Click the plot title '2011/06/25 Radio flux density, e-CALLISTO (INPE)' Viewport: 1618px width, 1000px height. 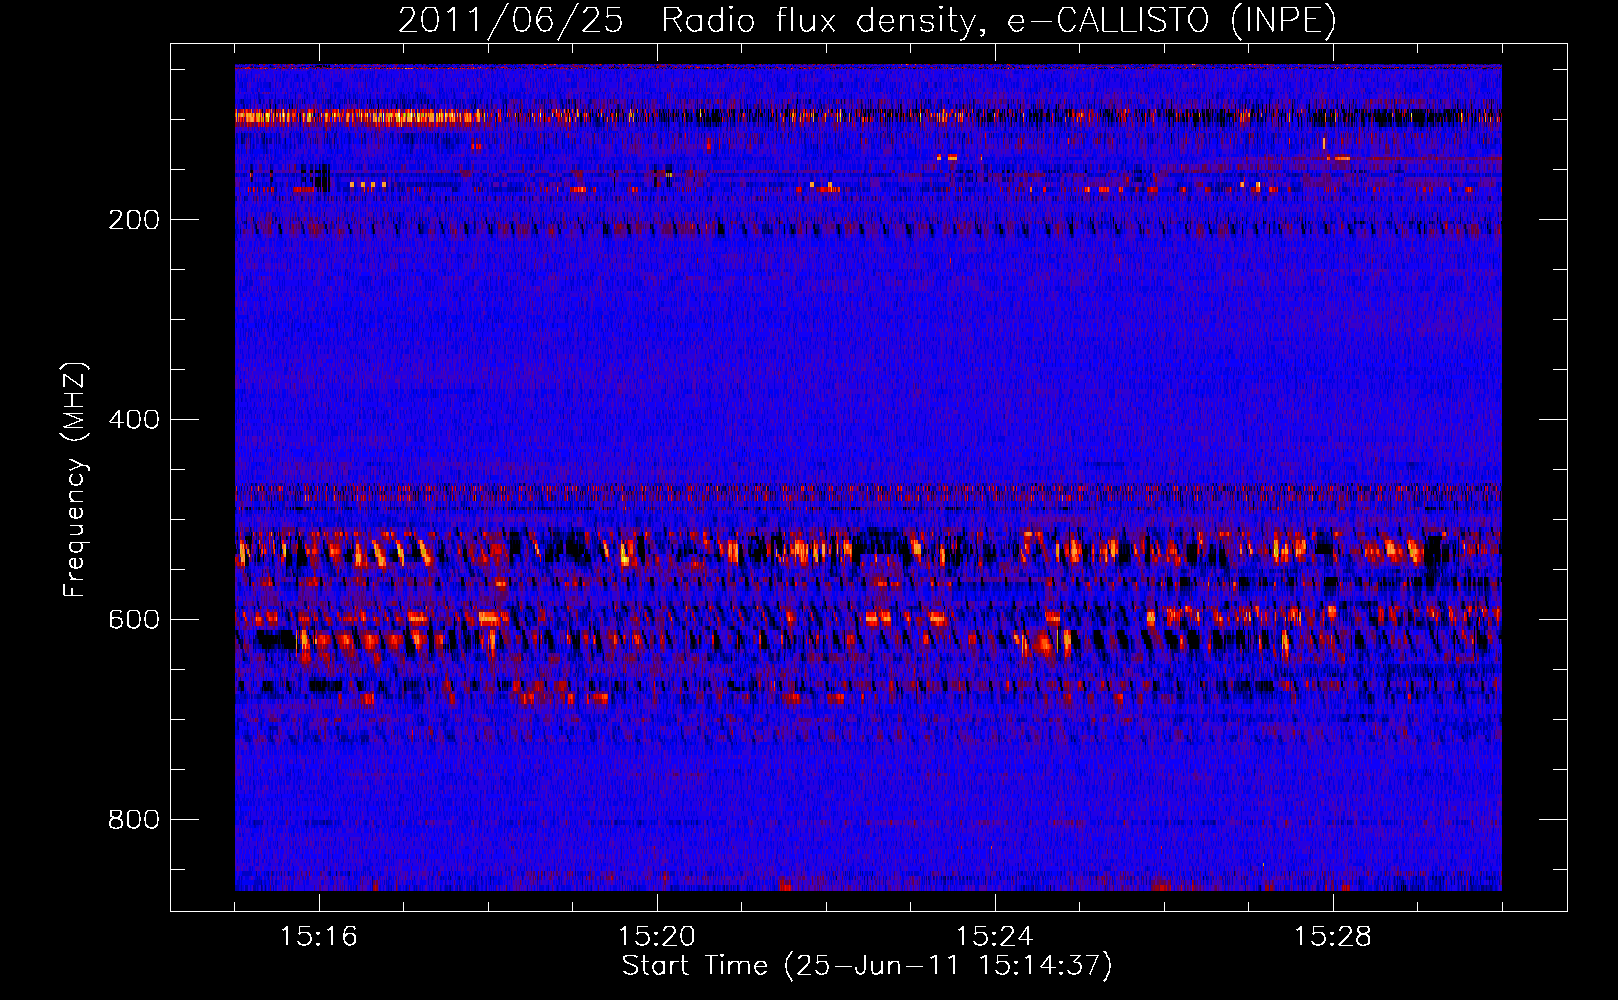[867, 20]
